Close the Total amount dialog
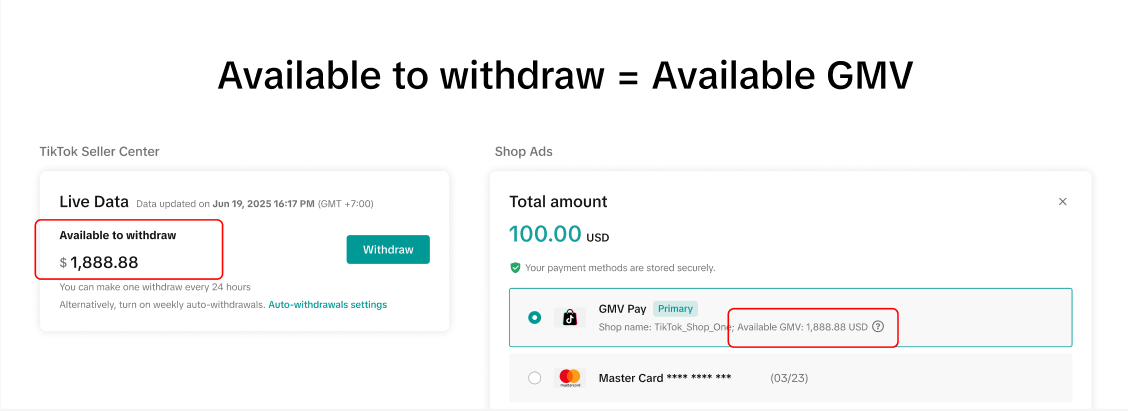The image size is (1128, 411). 1063,202
